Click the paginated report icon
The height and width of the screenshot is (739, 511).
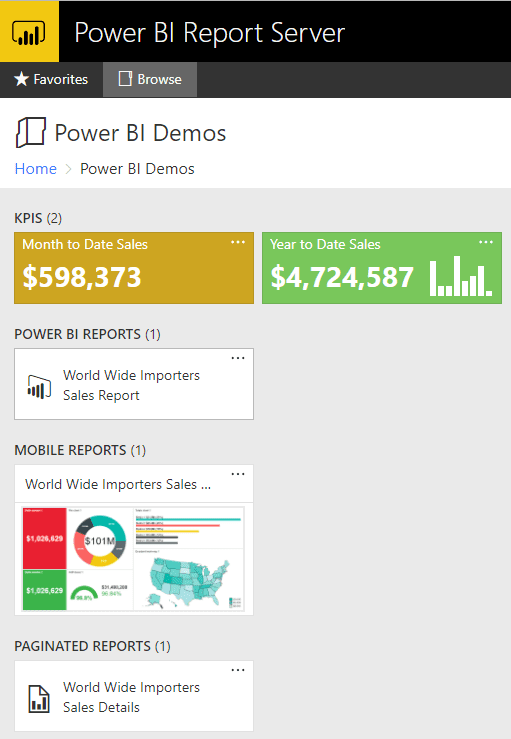(x=39, y=699)
